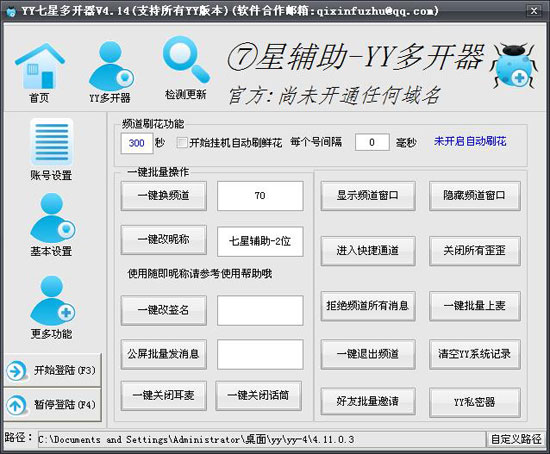The image size is (550, 454).
Task: Click YY私密器 button
Action: [475, 402]
